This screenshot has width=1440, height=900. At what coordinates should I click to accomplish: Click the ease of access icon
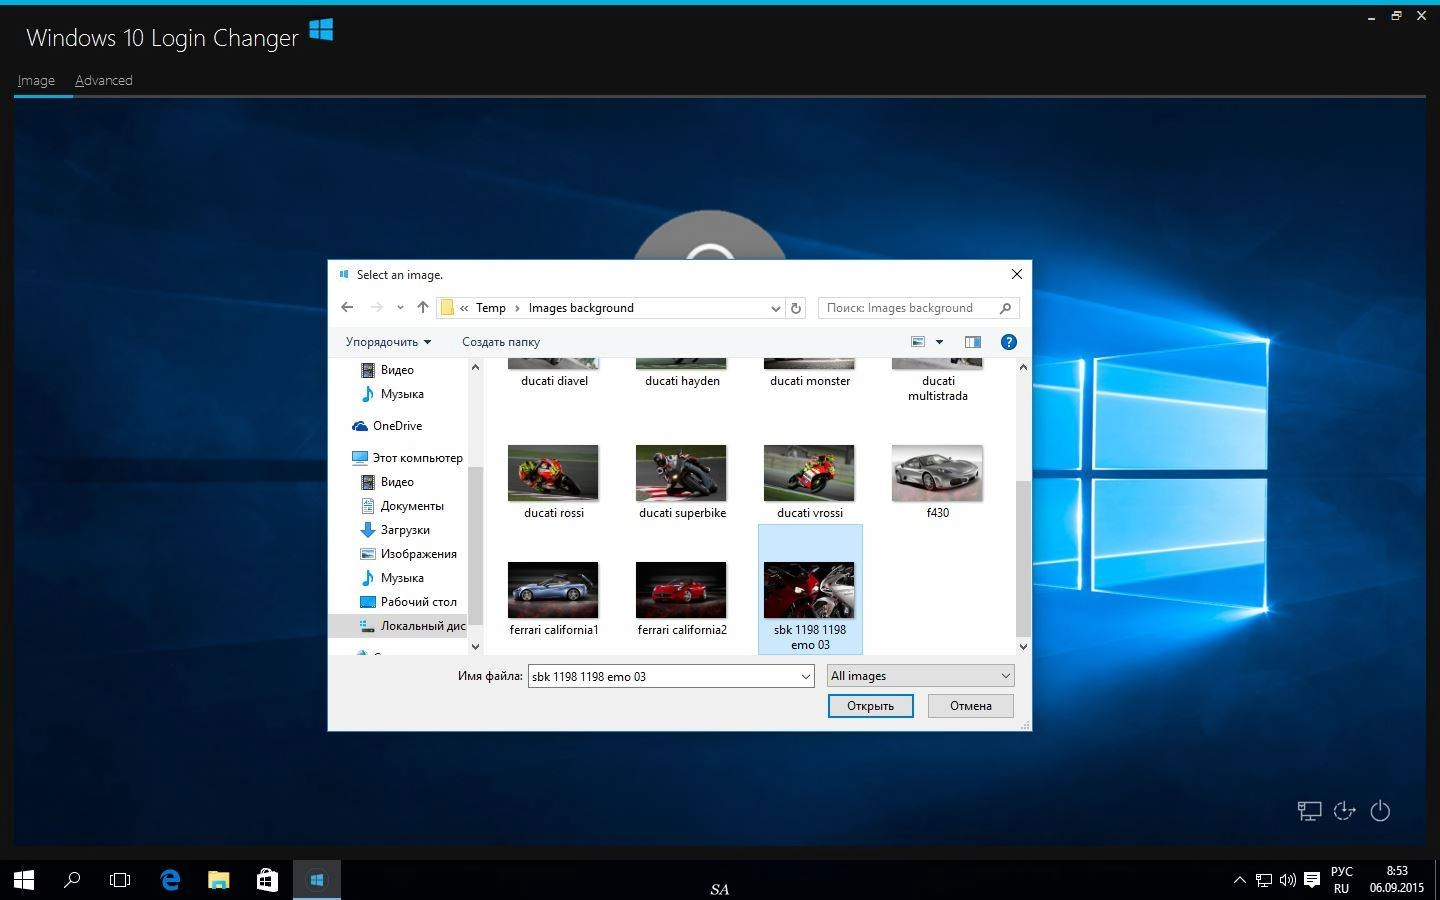[1344, 811]
